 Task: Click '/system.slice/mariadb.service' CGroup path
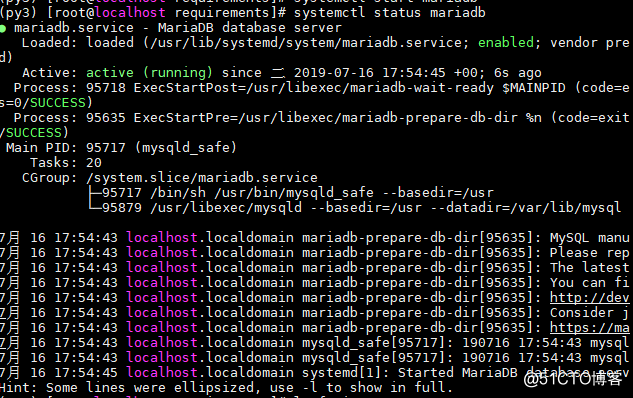click(x=202, y=178)
